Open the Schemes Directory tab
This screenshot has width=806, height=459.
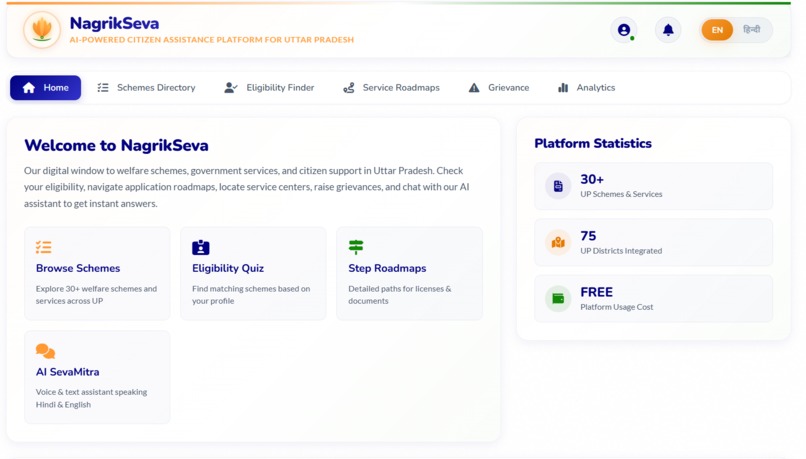pyautogui.click(x=146, y=88)
